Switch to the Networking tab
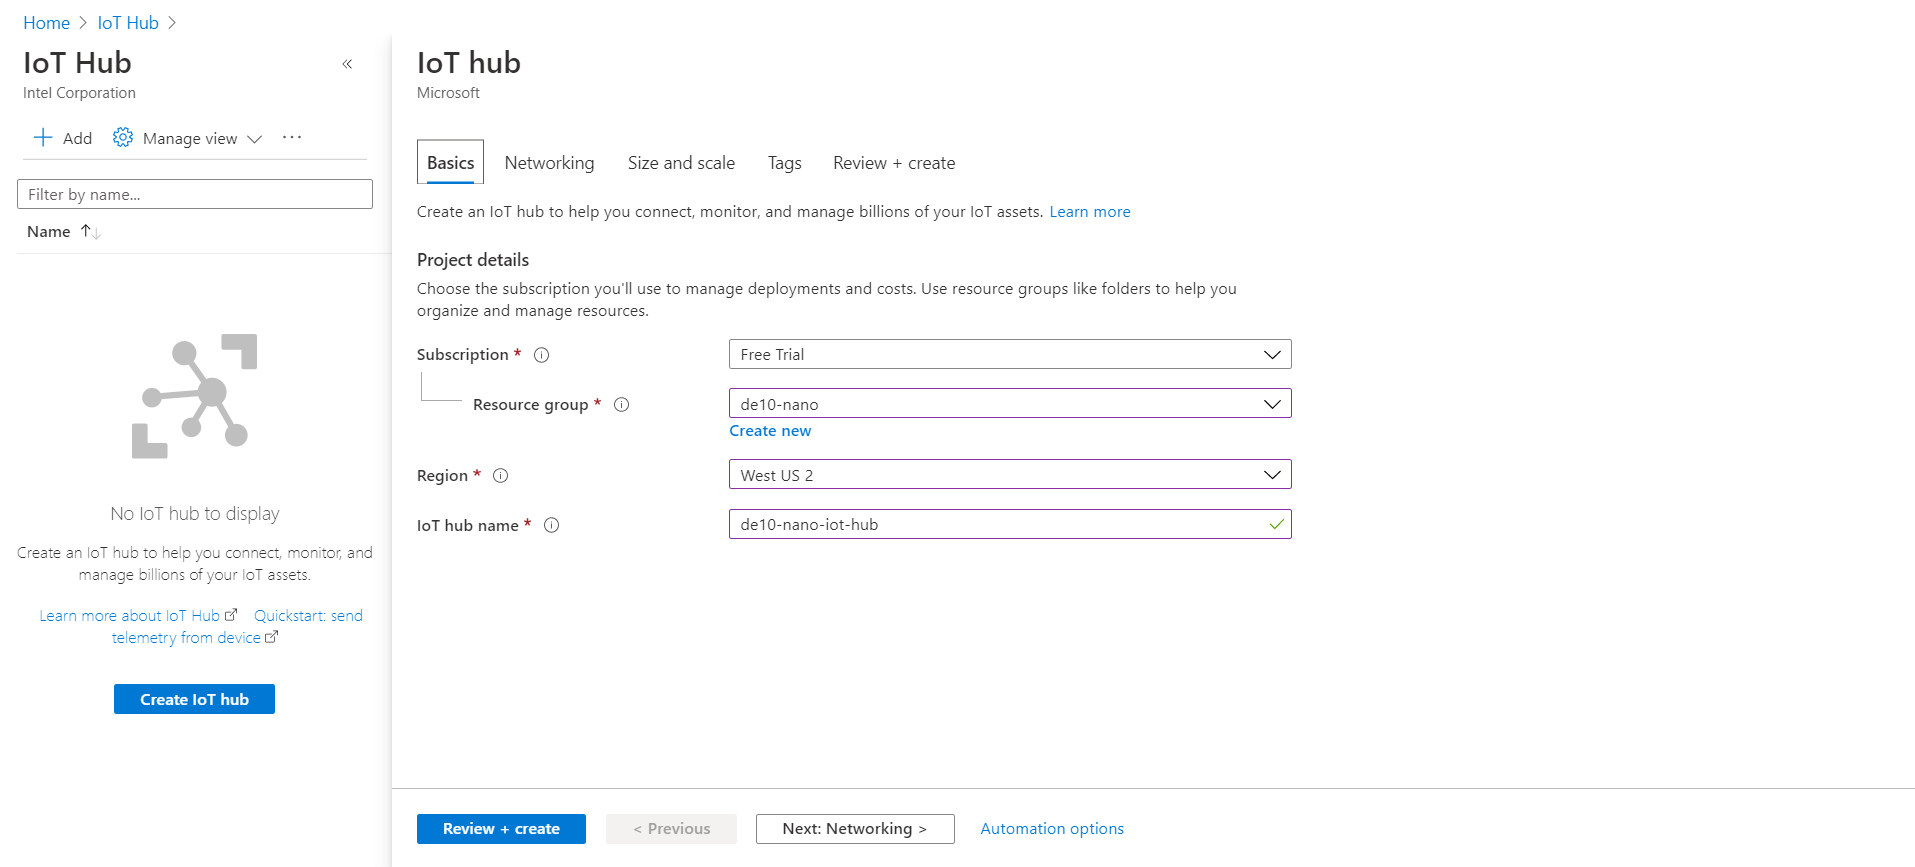1915x867 pixels. [x=549, y=163]
